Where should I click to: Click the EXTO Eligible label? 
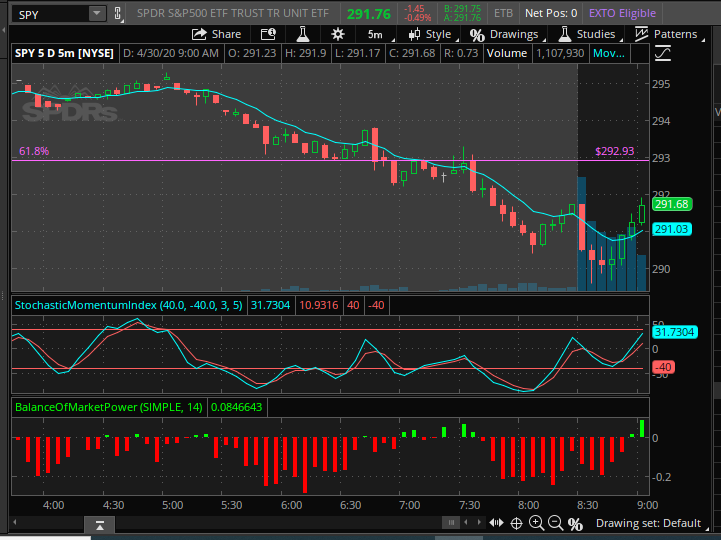coord(622,13)
